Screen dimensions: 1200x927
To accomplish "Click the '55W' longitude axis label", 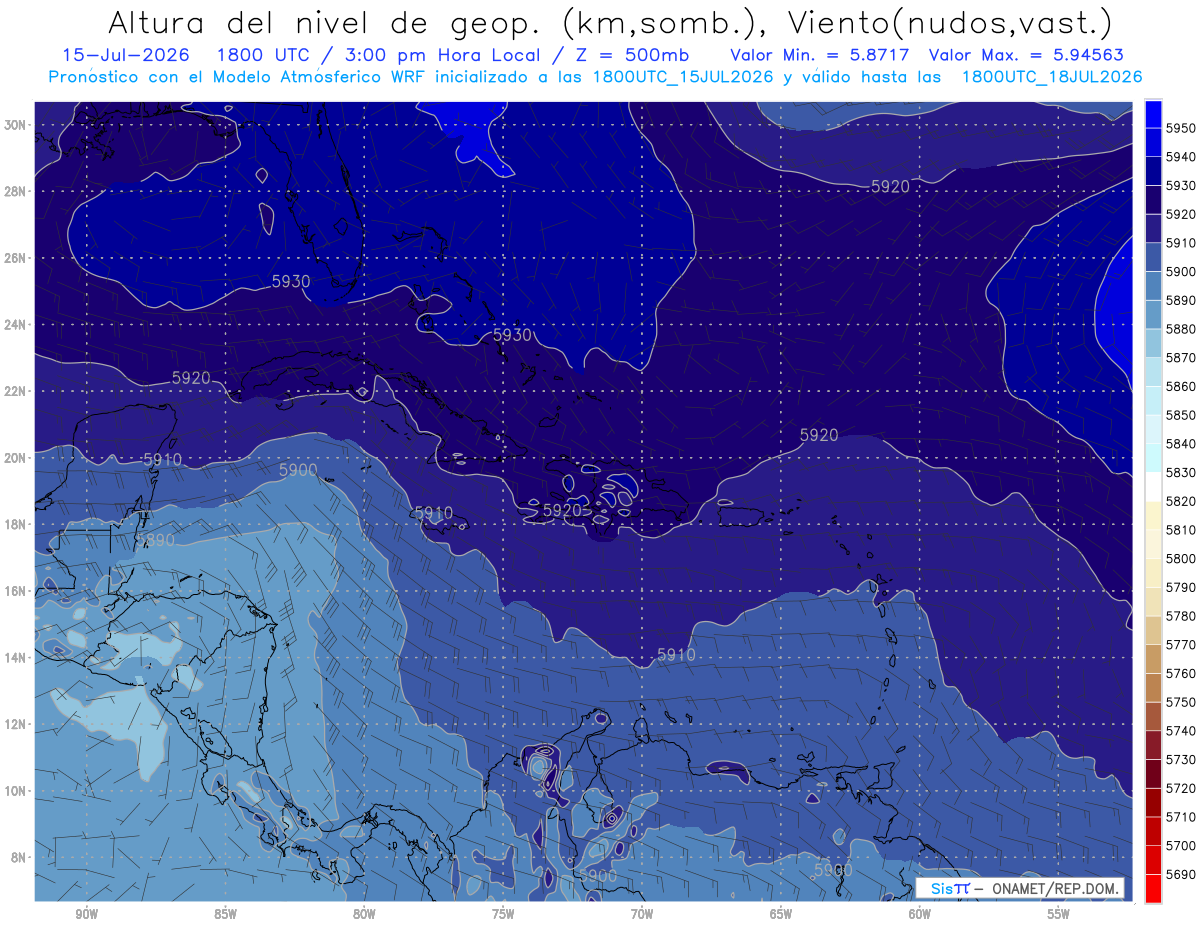I will [x=1059, y=913].
